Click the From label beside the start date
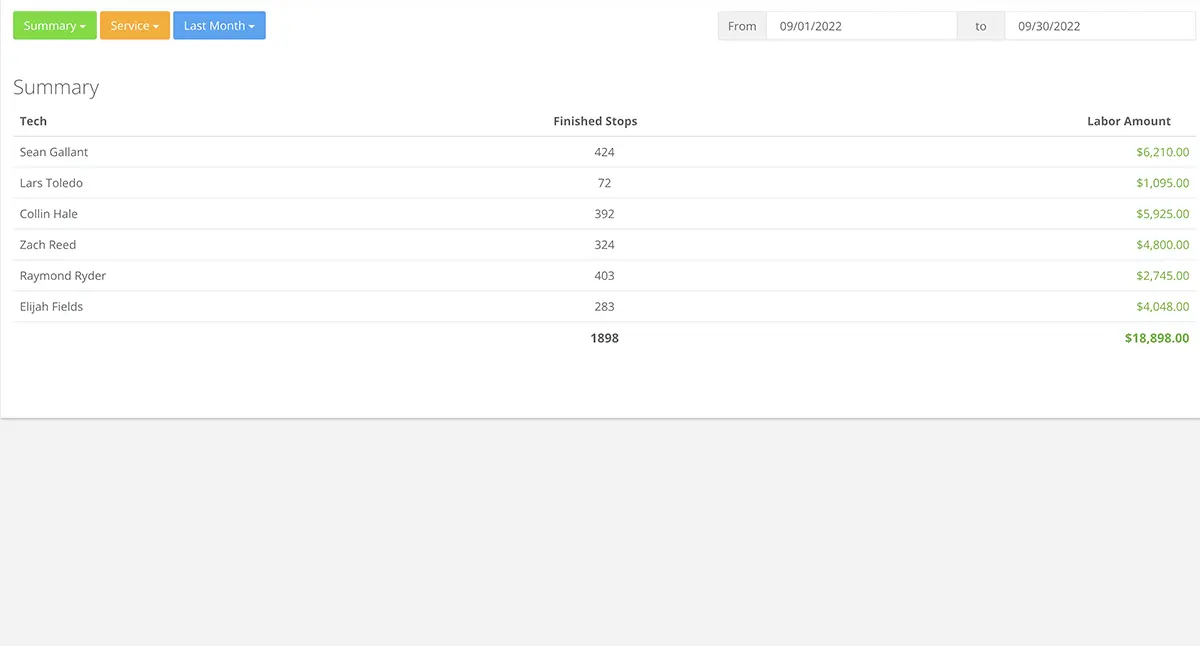Viewport: 1200px width, 646px height. tap(742, 26)
